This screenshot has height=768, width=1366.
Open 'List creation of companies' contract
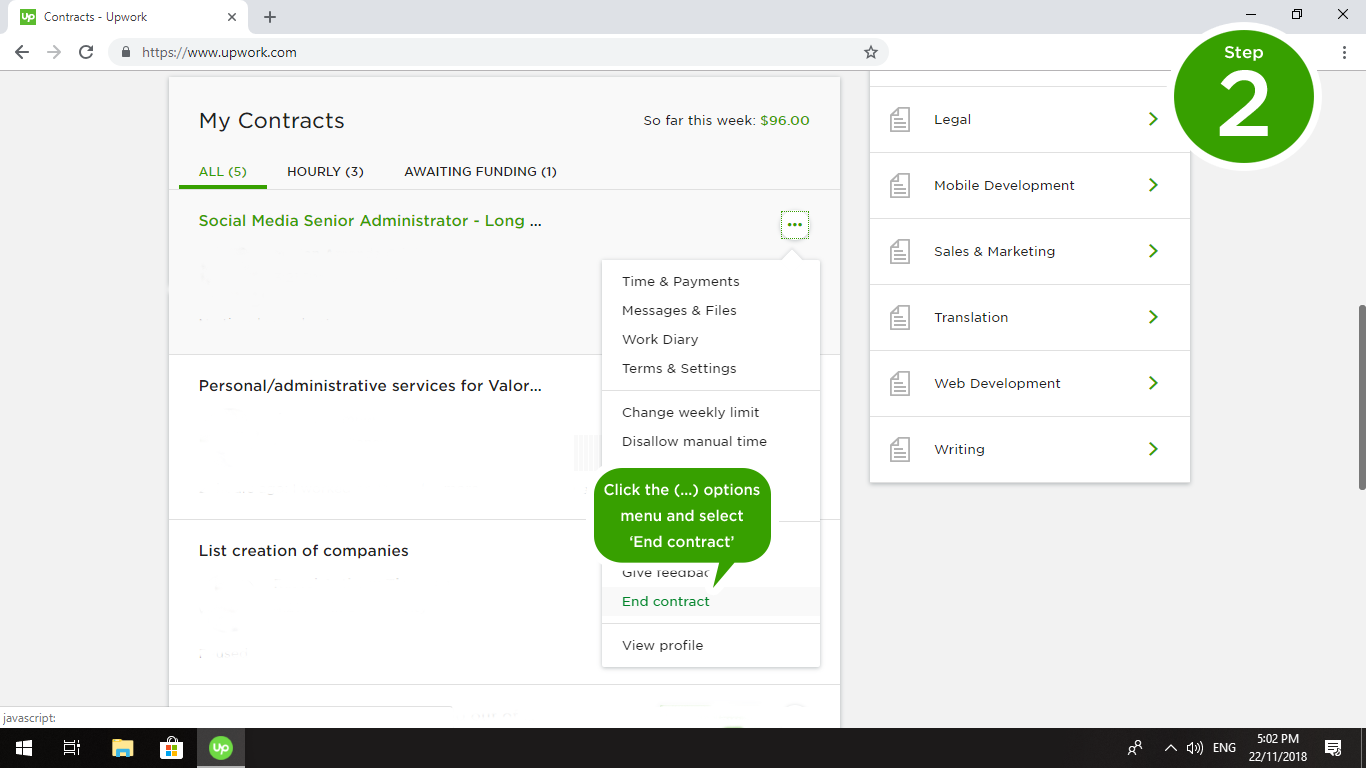(303, 550)
